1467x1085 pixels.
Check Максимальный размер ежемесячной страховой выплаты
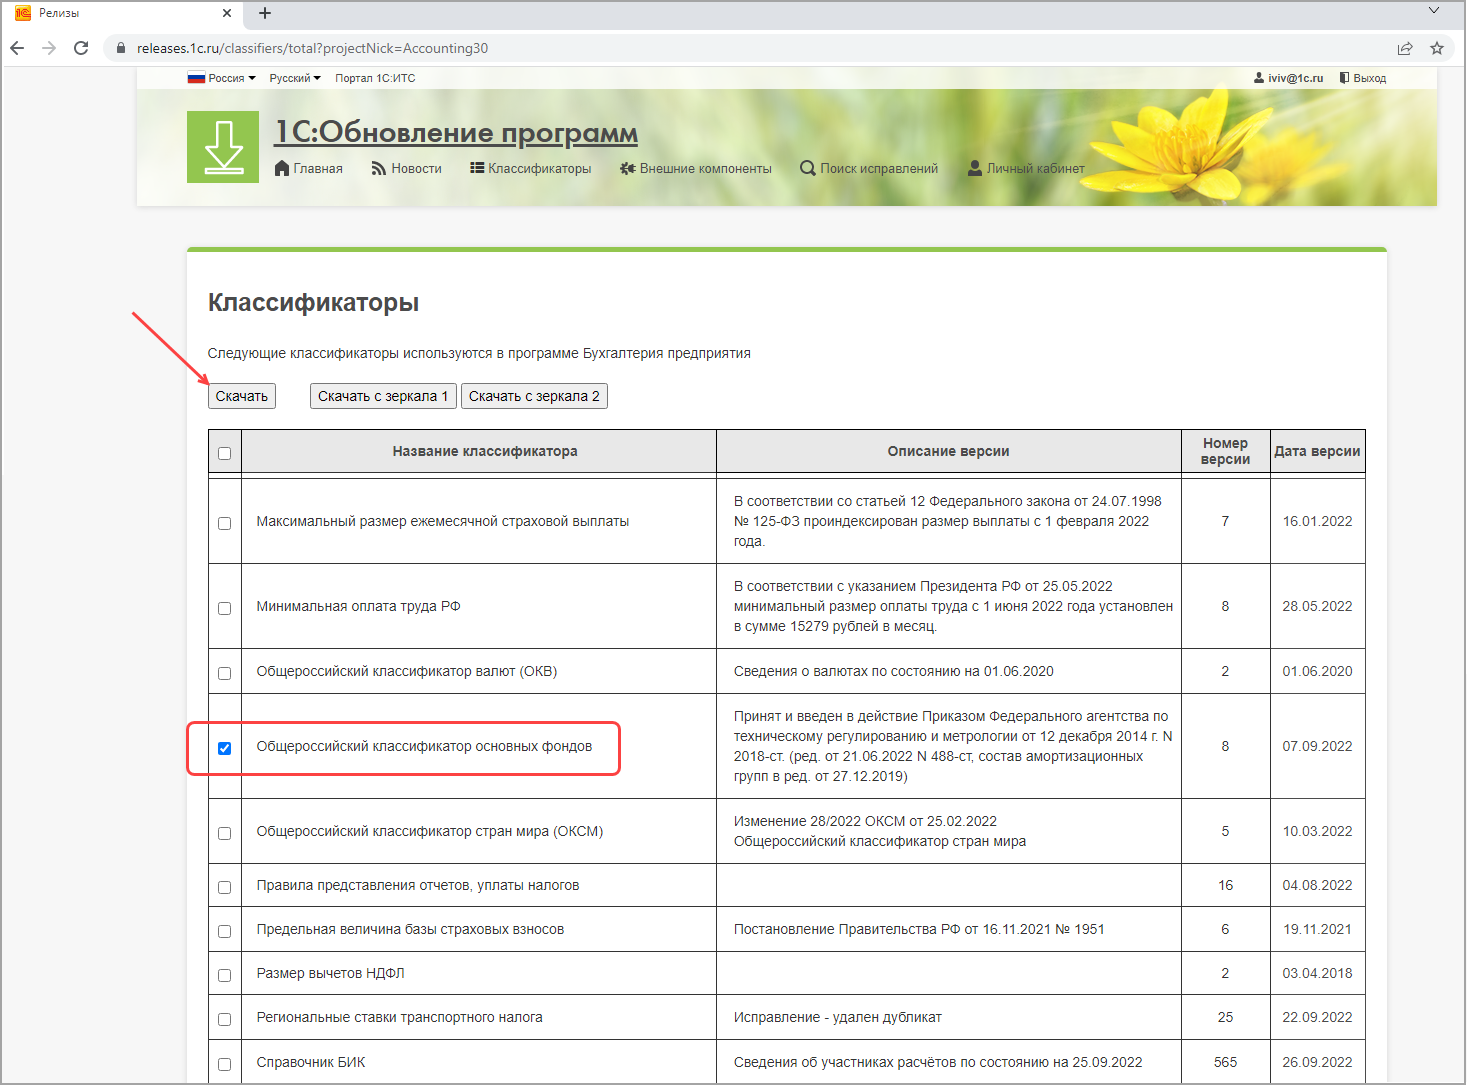tap(224, 523)
